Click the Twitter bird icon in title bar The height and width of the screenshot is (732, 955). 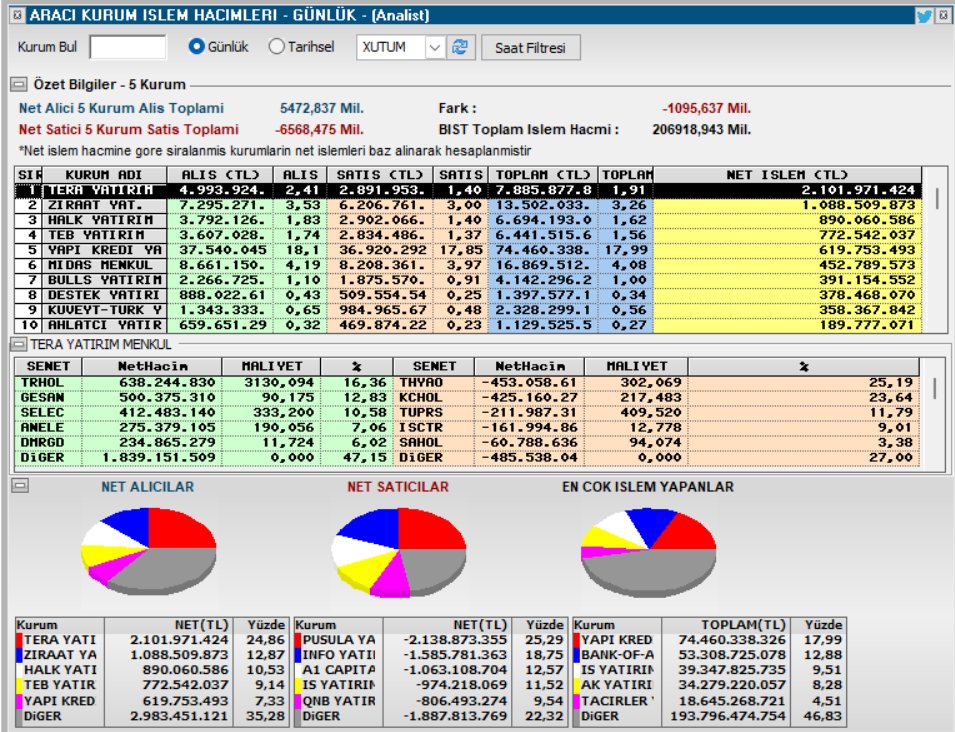tap(923, 16)
